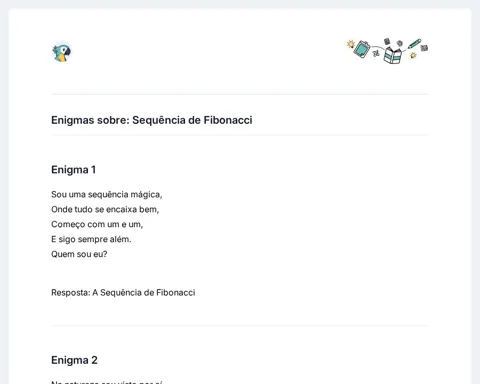Click the teal notebook illustration icon

[x=362, y=49]
